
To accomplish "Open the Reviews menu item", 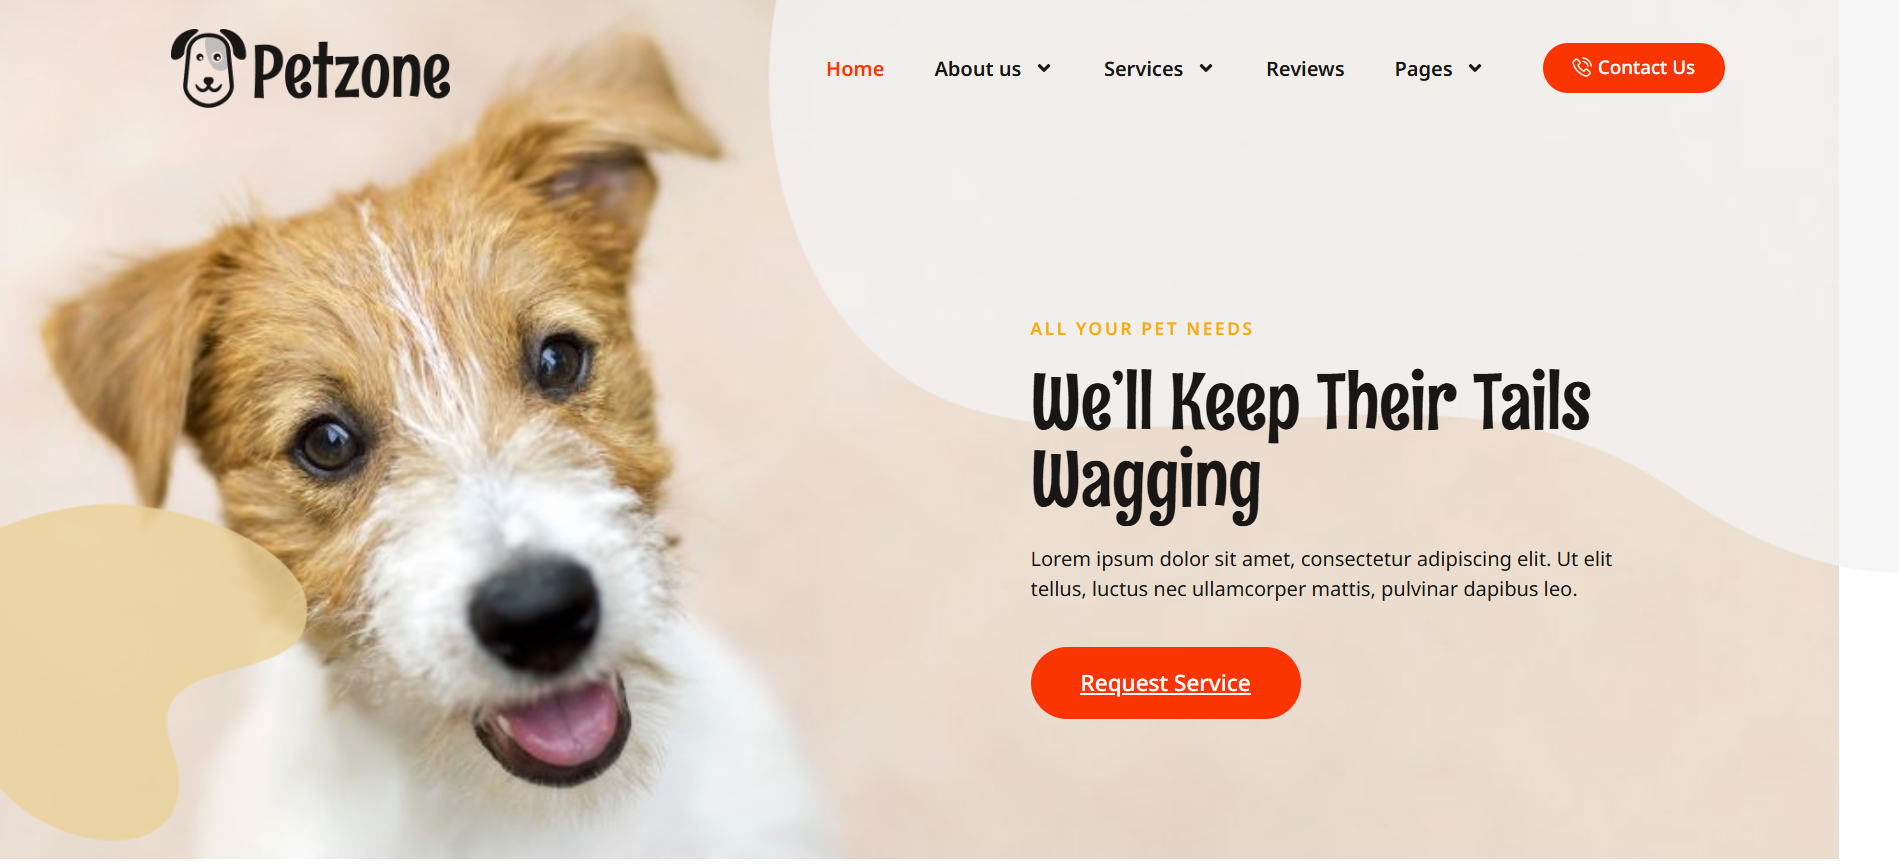I will (1305, 69).
